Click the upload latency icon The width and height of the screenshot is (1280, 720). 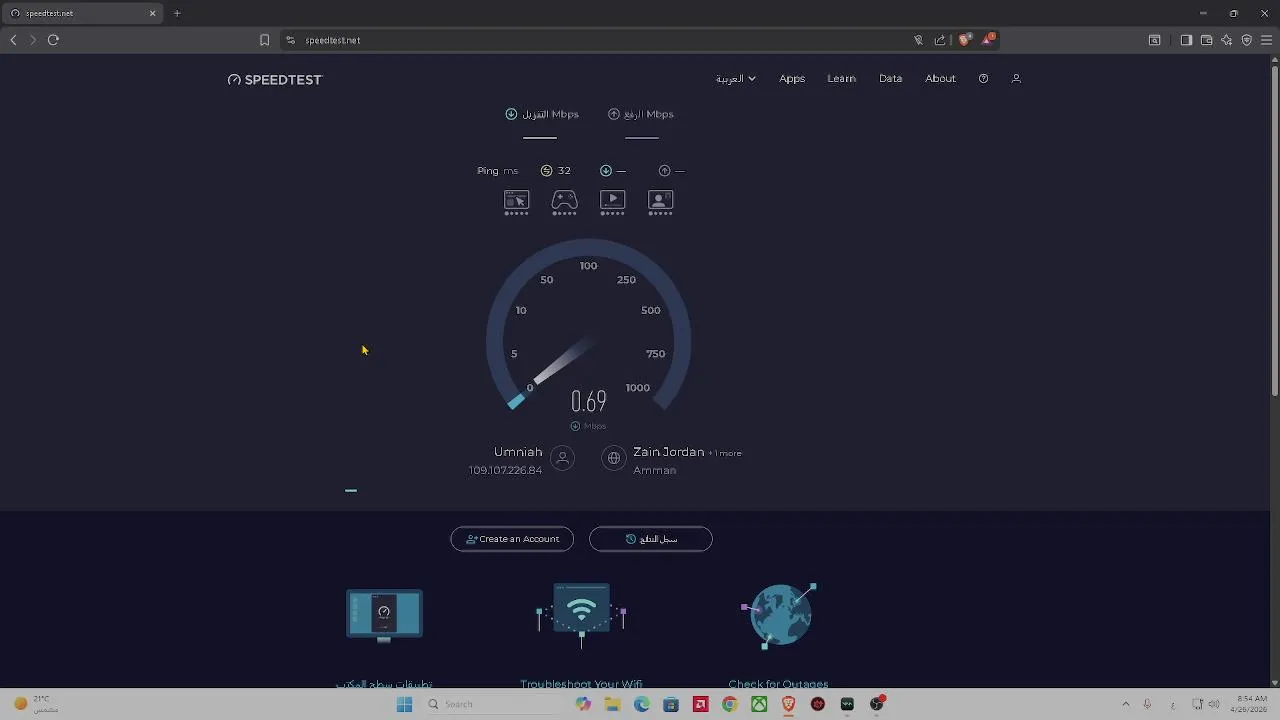coord(664,171)
